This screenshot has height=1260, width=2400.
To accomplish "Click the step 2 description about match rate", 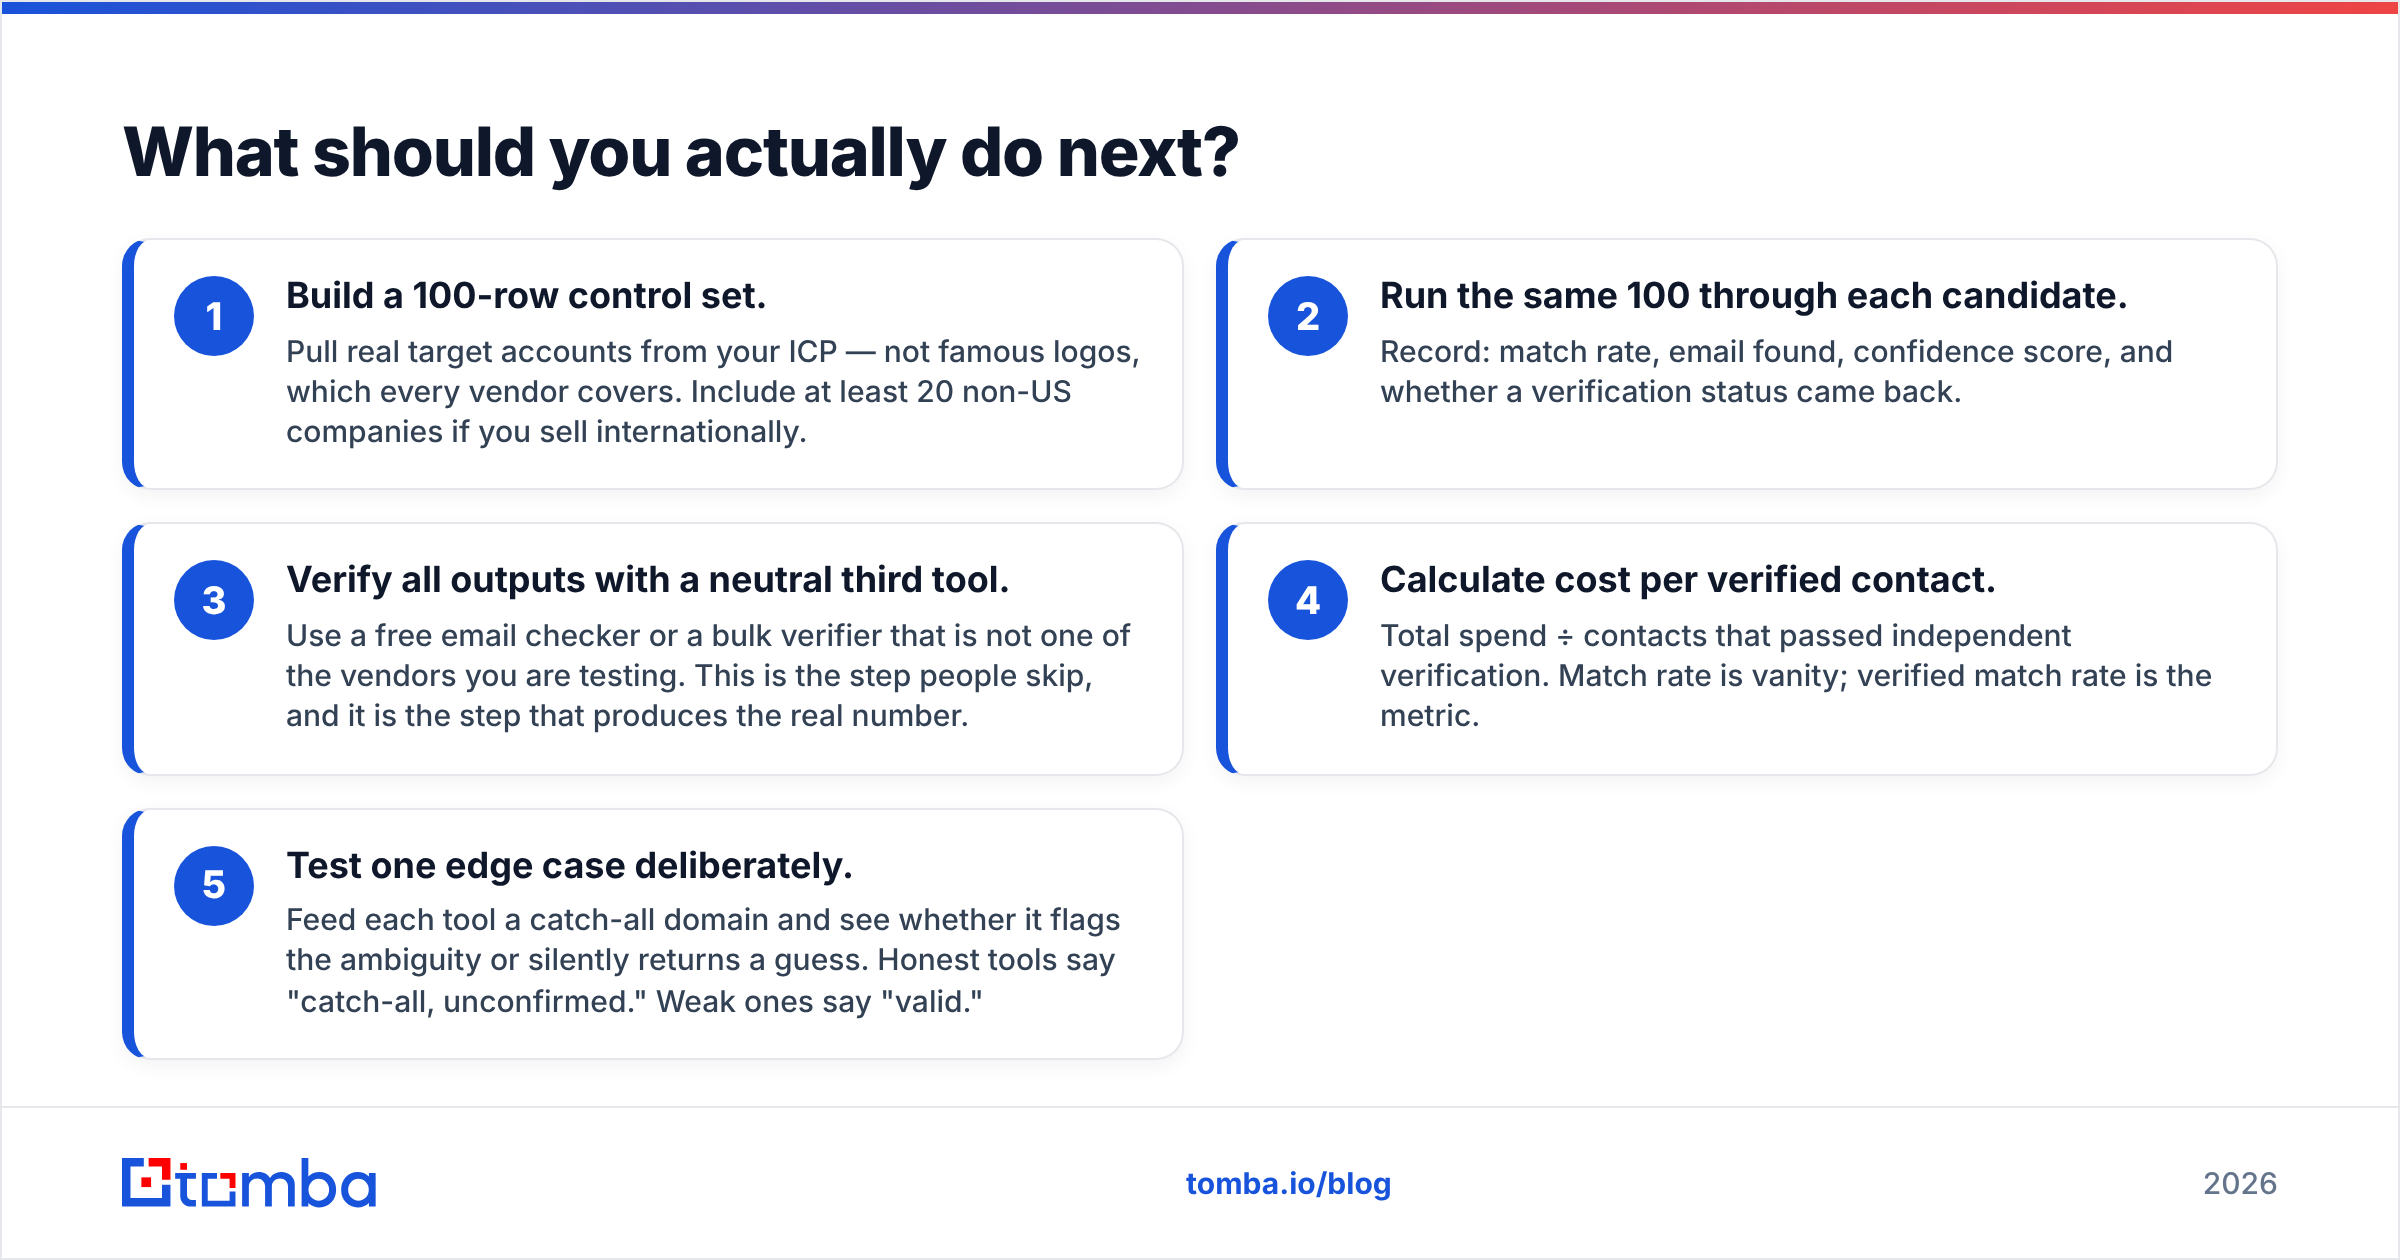I will [x=1777, y=372].
